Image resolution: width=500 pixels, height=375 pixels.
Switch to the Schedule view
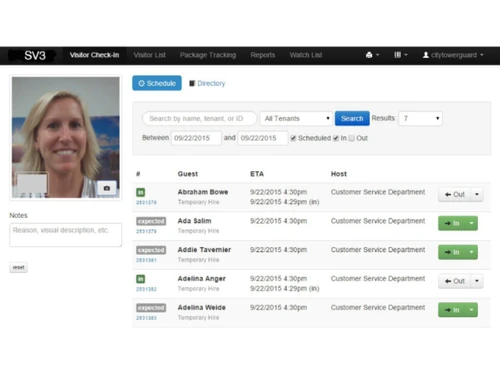point(157,83)
